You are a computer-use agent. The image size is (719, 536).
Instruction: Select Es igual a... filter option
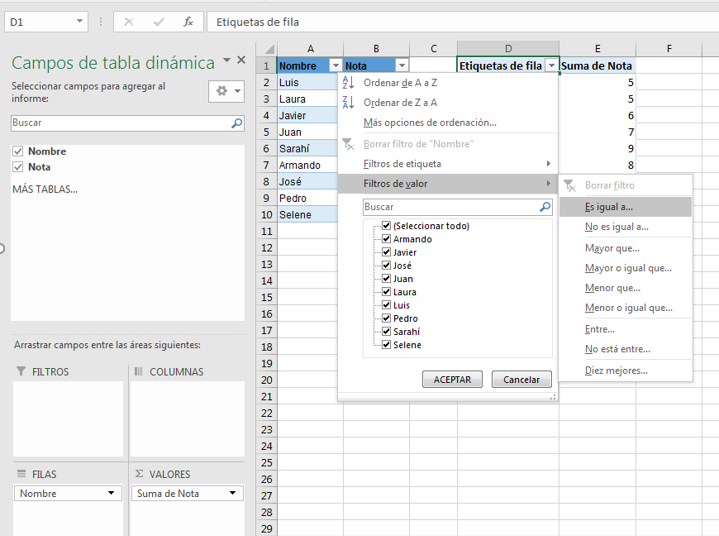625,207
